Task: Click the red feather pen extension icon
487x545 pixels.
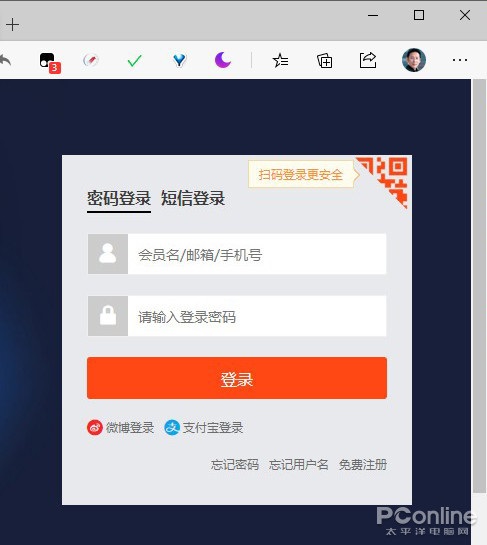Action: (x=91, y=60)
